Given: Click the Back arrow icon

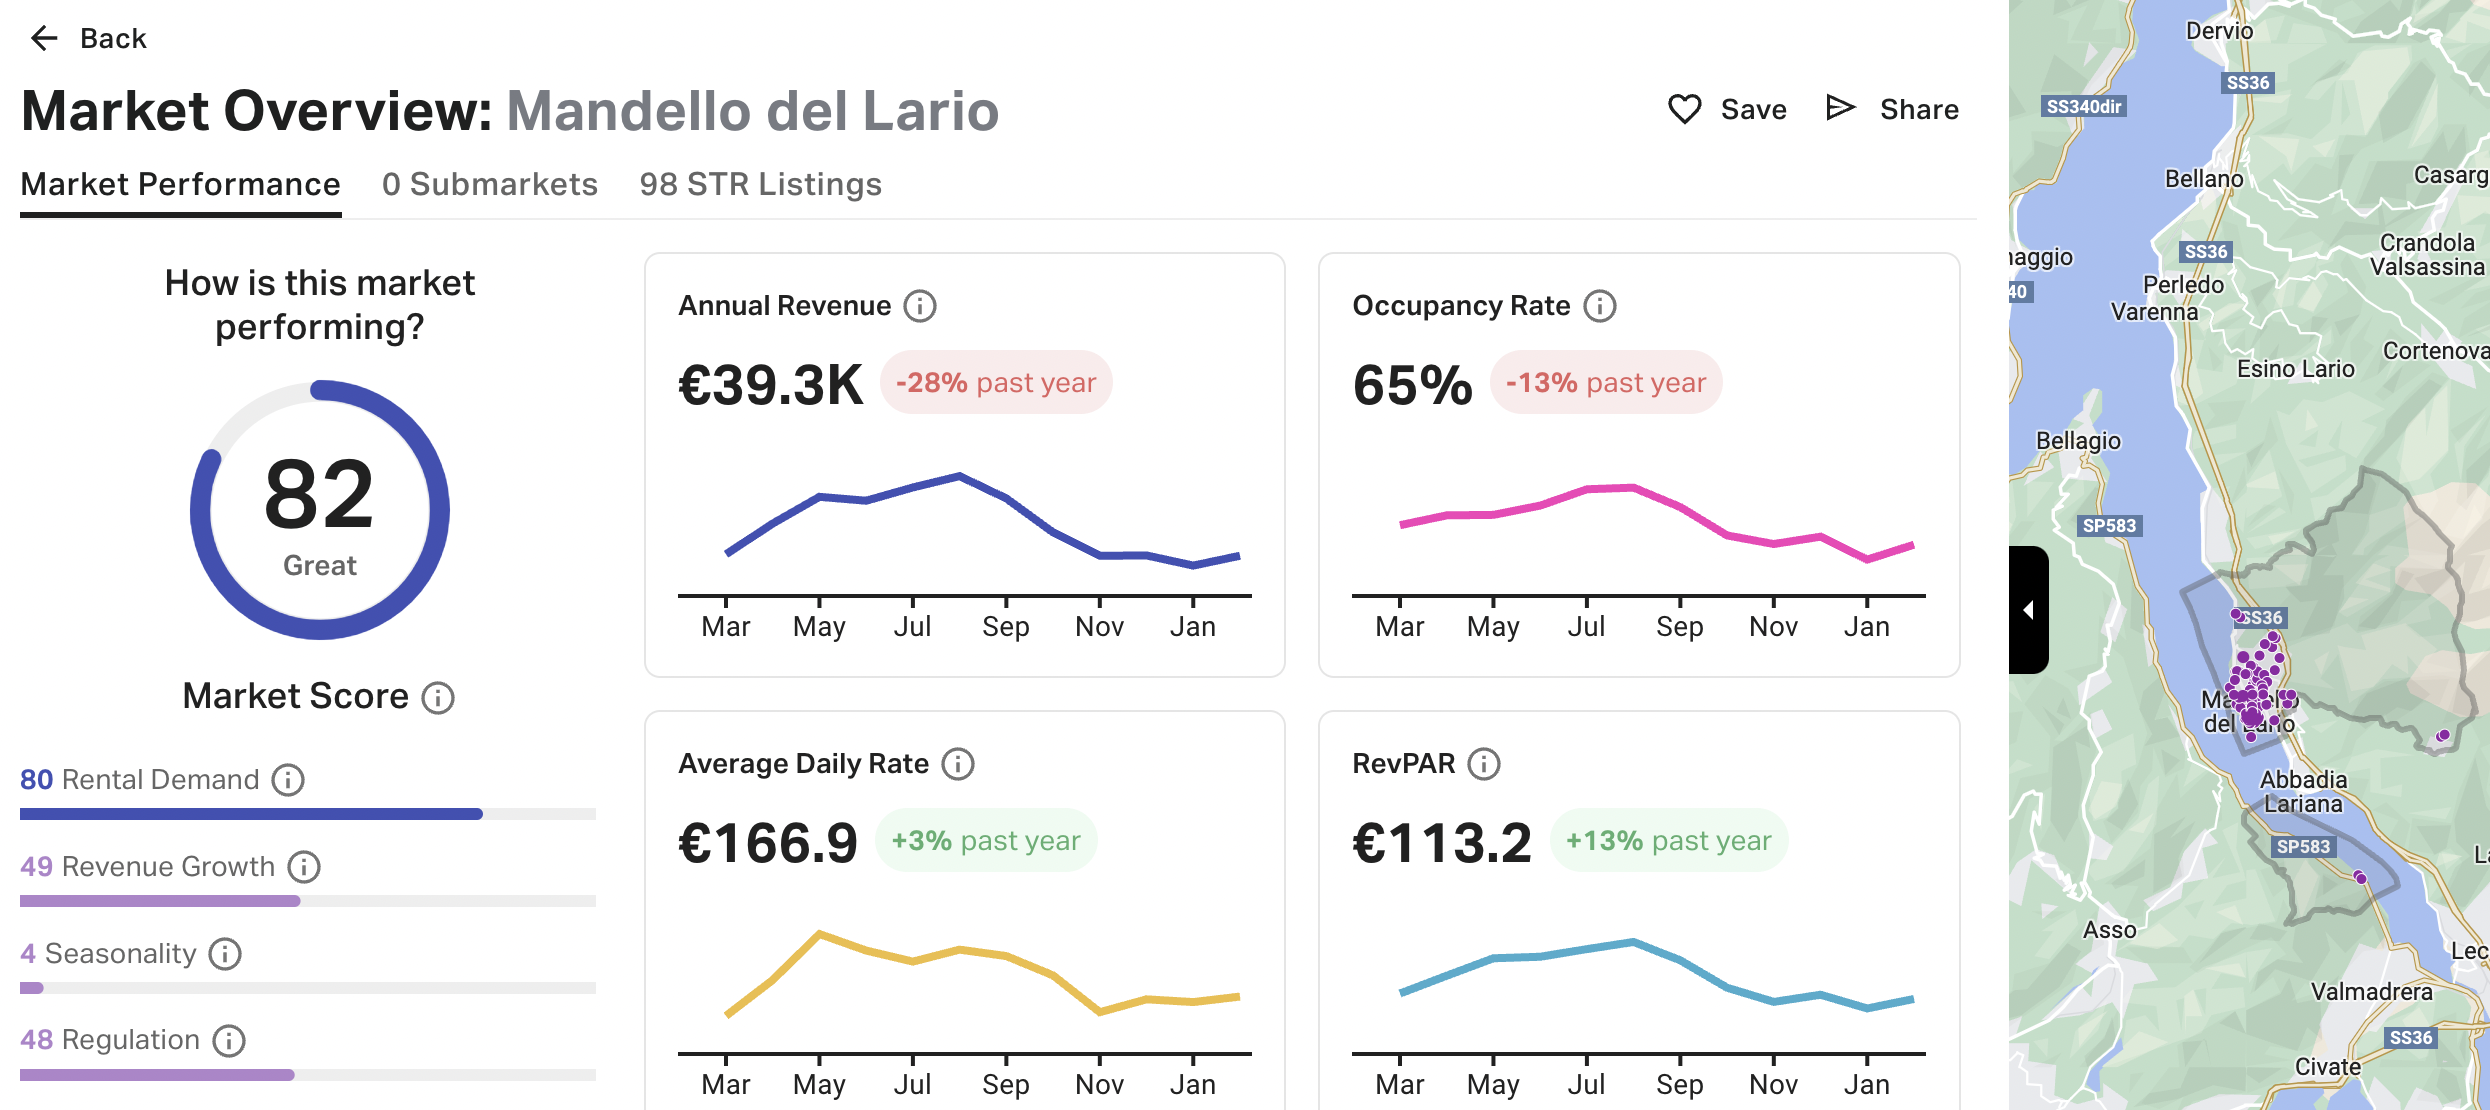Looking at the screenshot, I should pyautogui.click(x=44, y=39).
